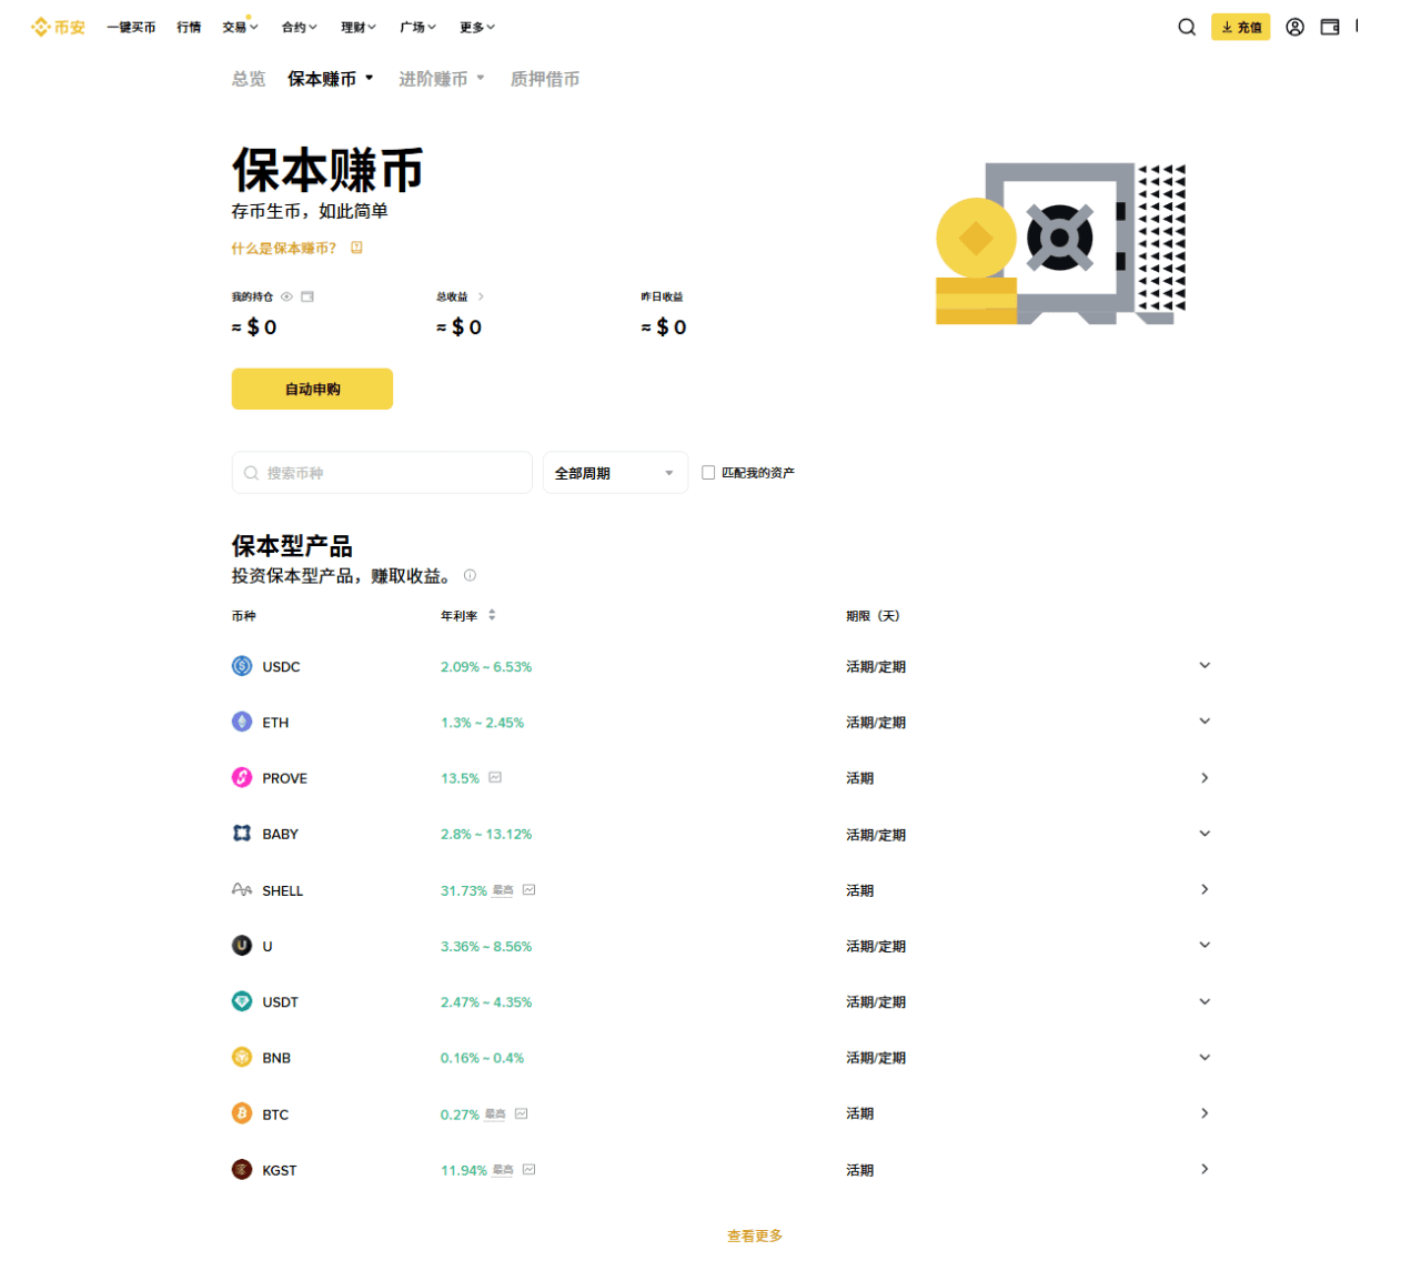Click info icon beside product description
This screenshot has height=1262, width=1404.
click(x=470, y=575)
